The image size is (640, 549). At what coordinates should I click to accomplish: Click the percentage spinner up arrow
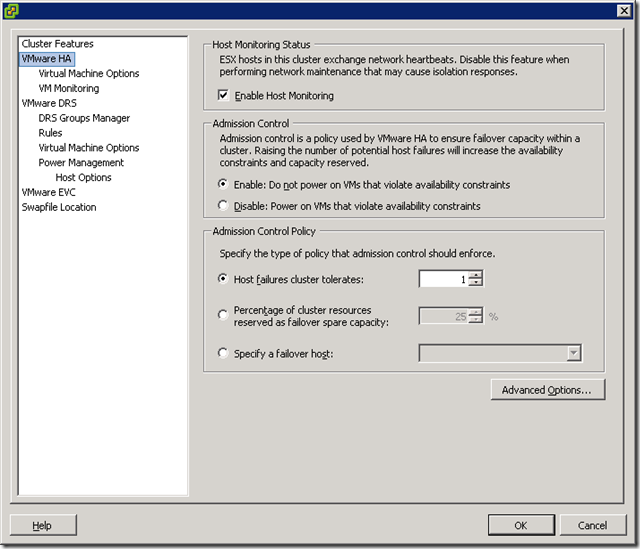(476, 312)
